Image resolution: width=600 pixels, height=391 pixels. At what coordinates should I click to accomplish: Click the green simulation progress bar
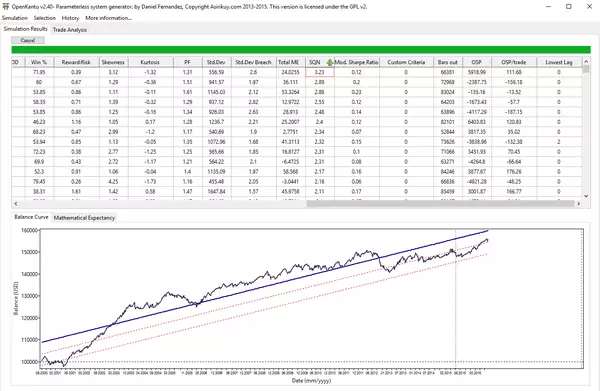[x=301, y=50]
